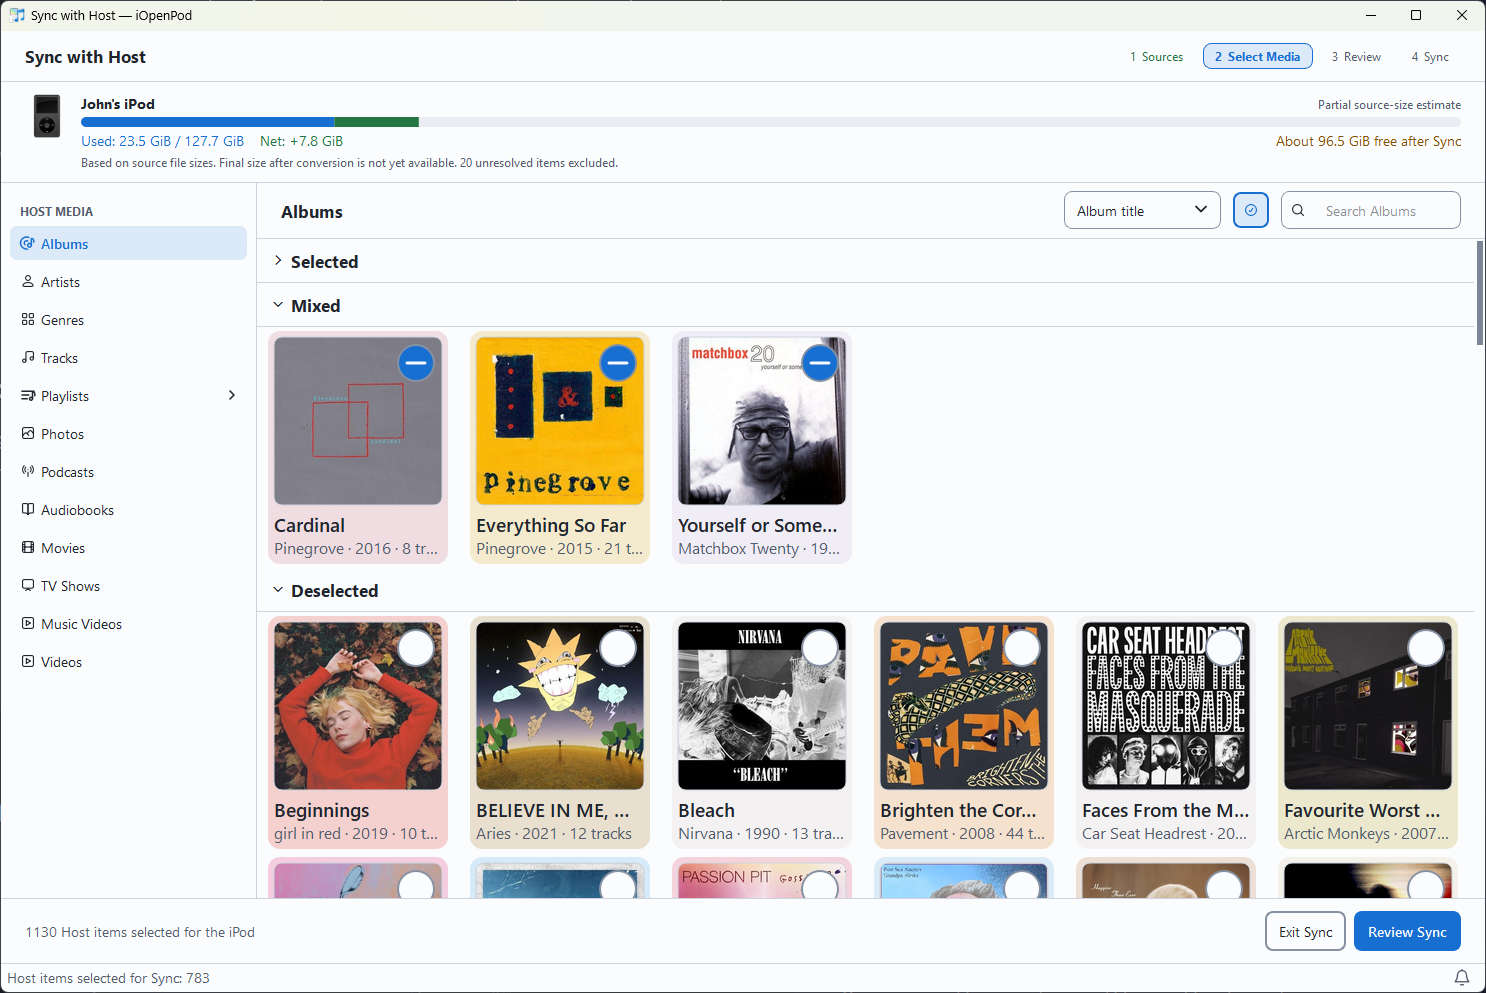
Task: Expand the Selected group
Action: (x=278, y=260)
